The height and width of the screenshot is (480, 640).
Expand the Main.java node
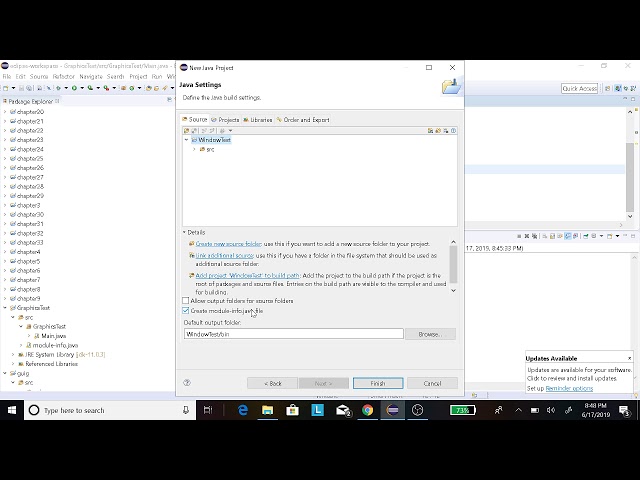coord(29,336)
